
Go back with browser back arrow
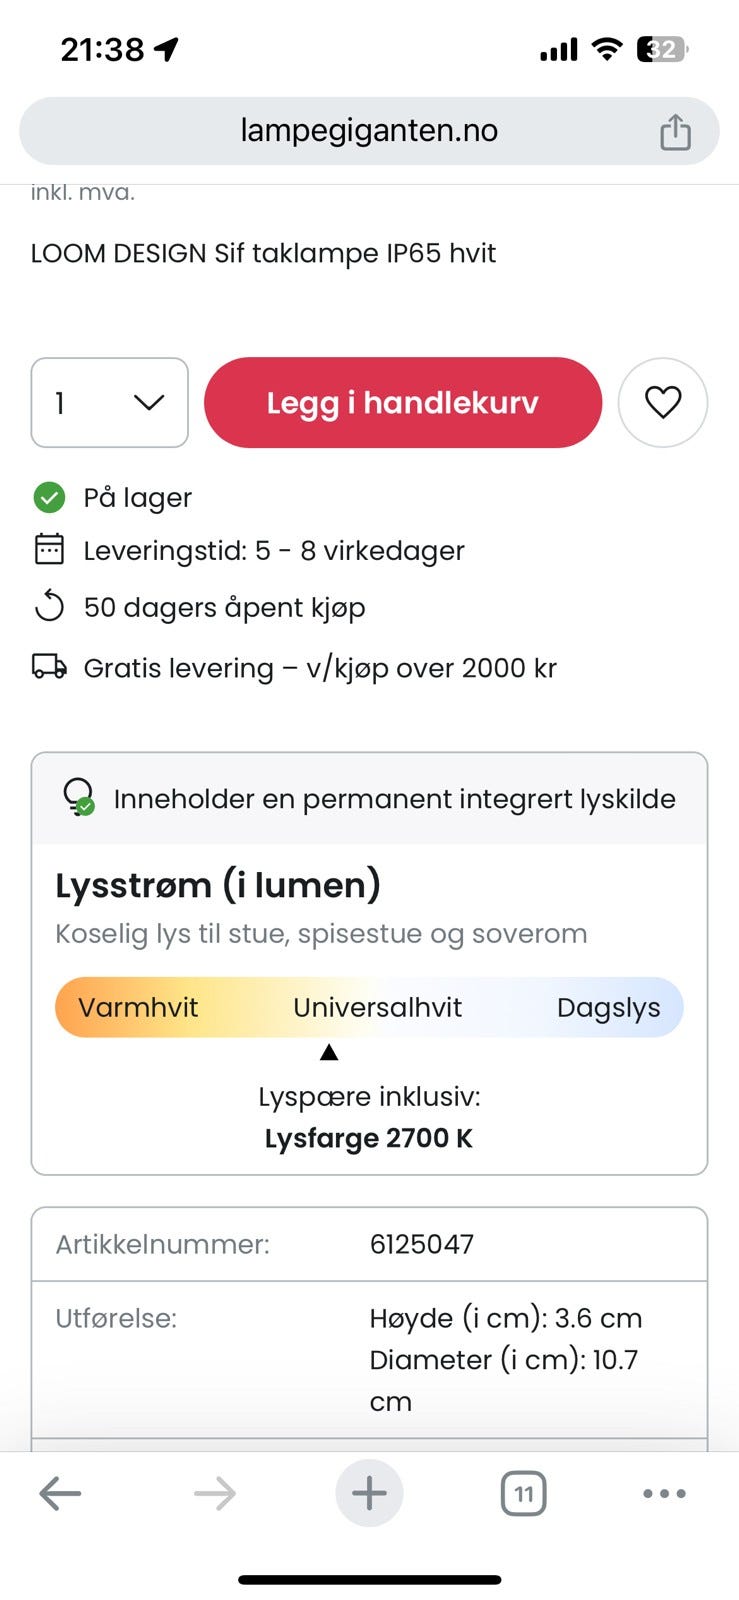[60, 1494]
